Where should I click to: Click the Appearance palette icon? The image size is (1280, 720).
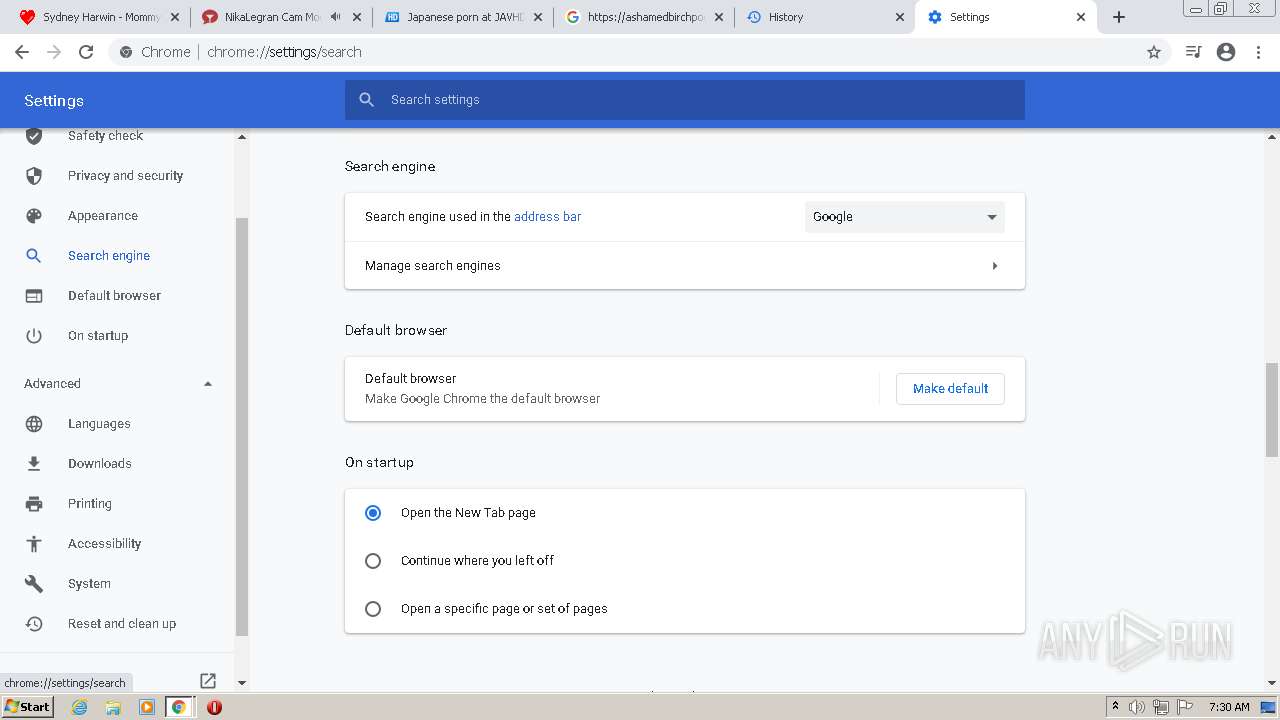pos(34,216)
